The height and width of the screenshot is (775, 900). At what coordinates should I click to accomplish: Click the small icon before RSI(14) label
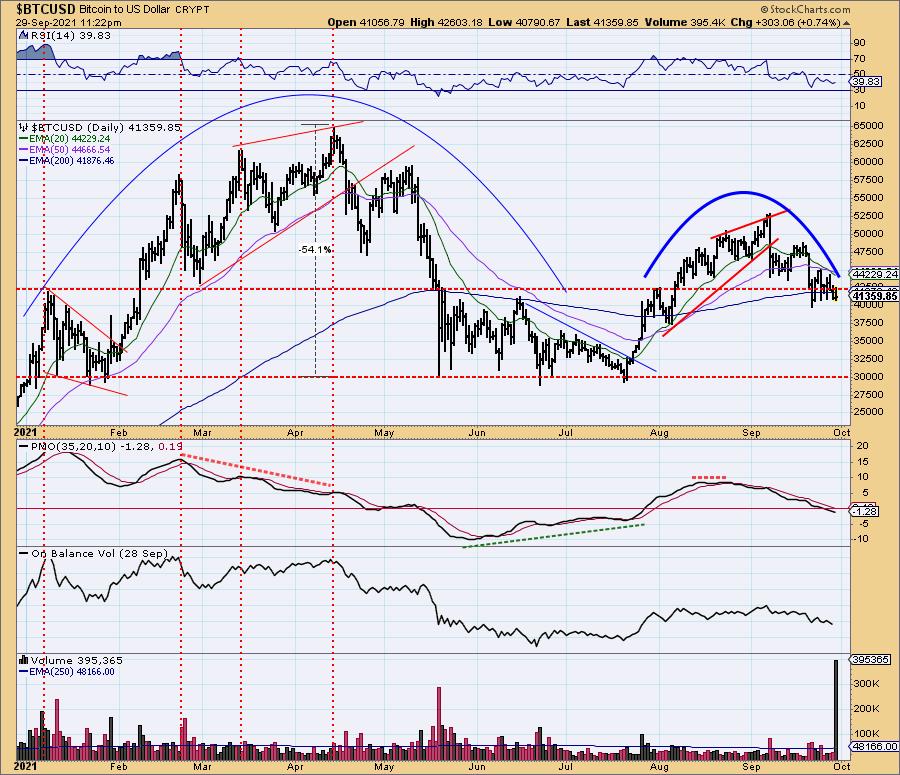(23, 35)
